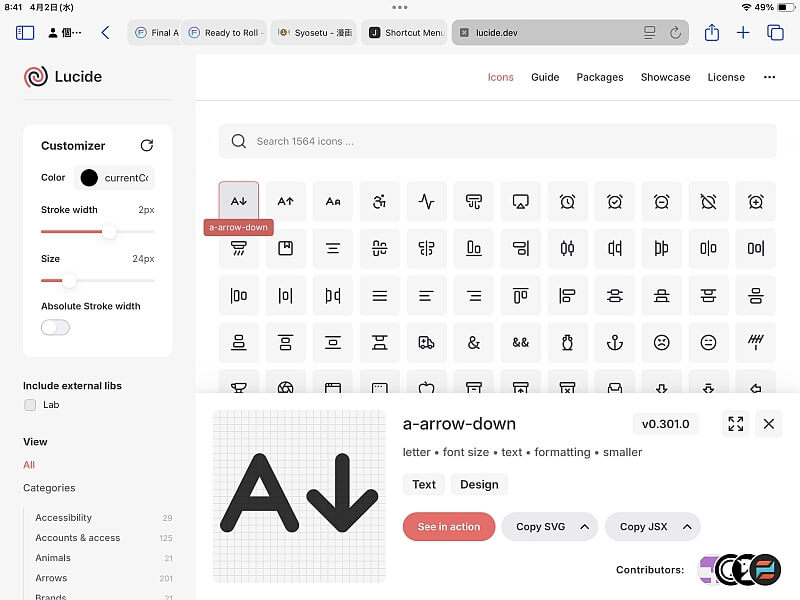Screen dimensions: 800x600
Task: Select the a-arrow-up icon tile
Action: click(x=286, y=202)
